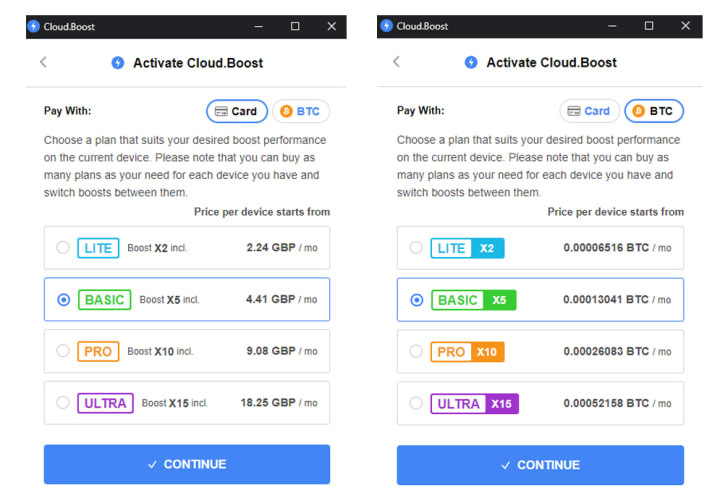Click CONTINUE button in right window
The image size is (720, 498).
tap(540, 465)
